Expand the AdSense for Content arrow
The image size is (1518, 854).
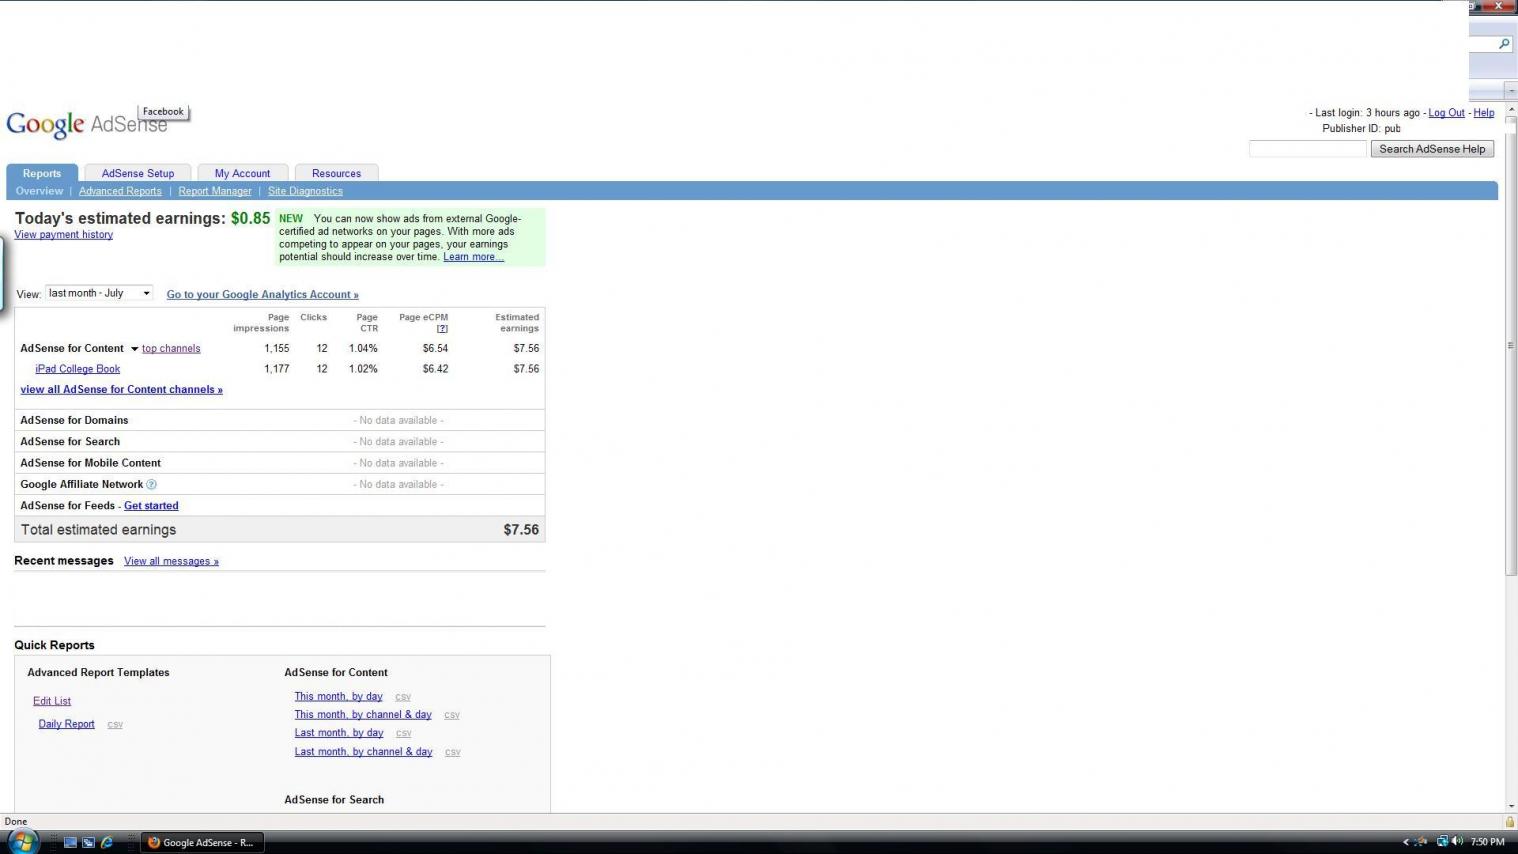pos(134,349)
